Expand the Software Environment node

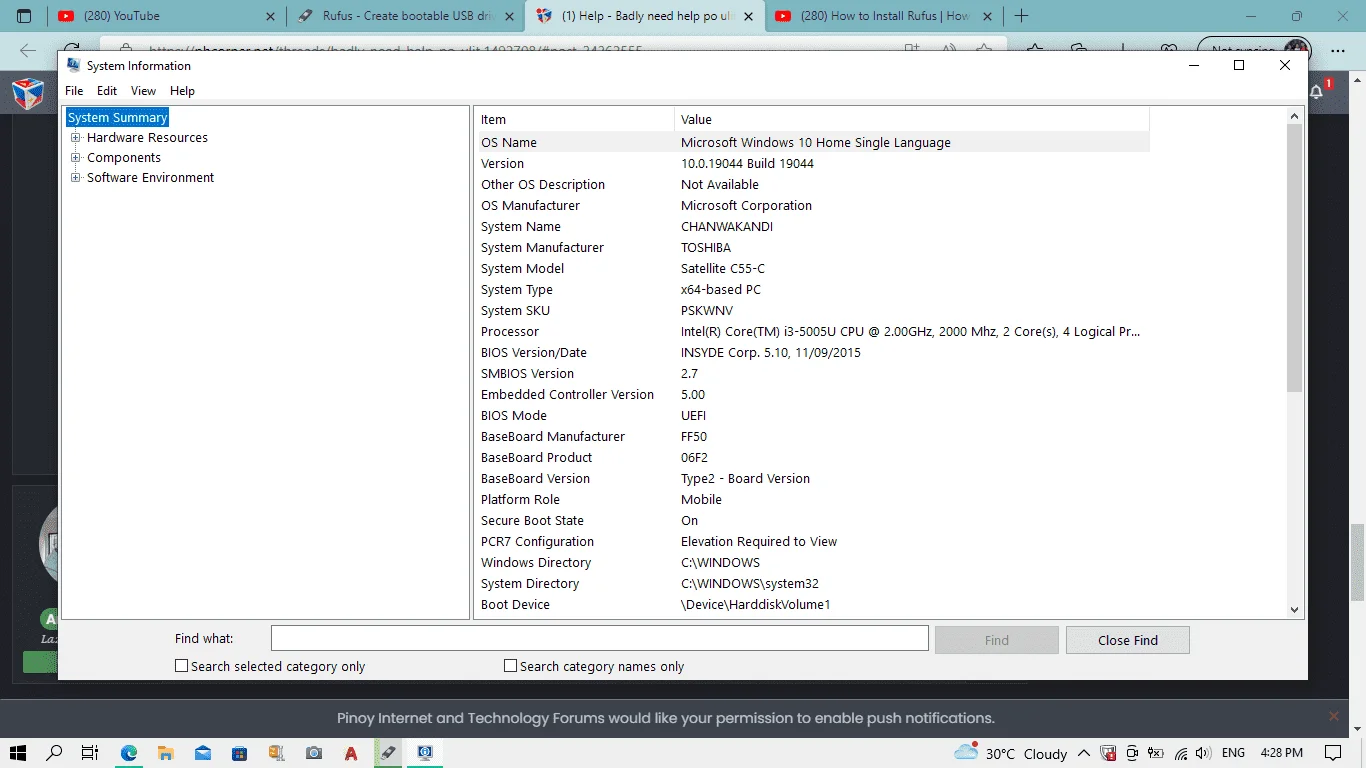point(75,178)
